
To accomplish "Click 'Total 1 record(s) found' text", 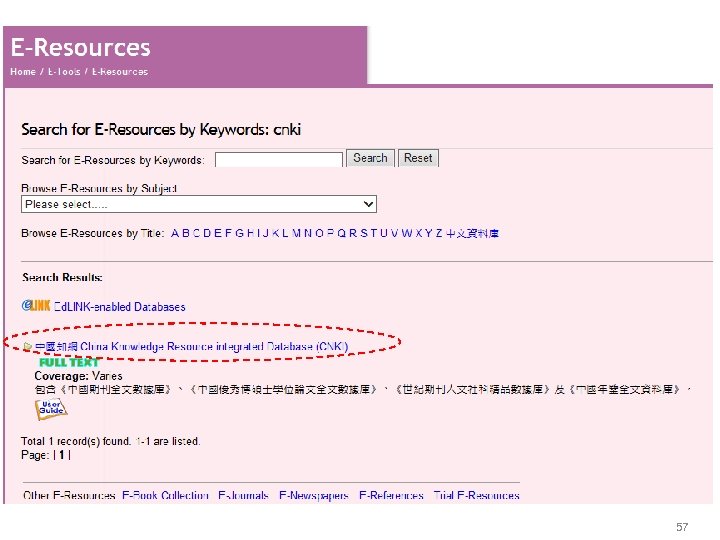I will [76, 441].
